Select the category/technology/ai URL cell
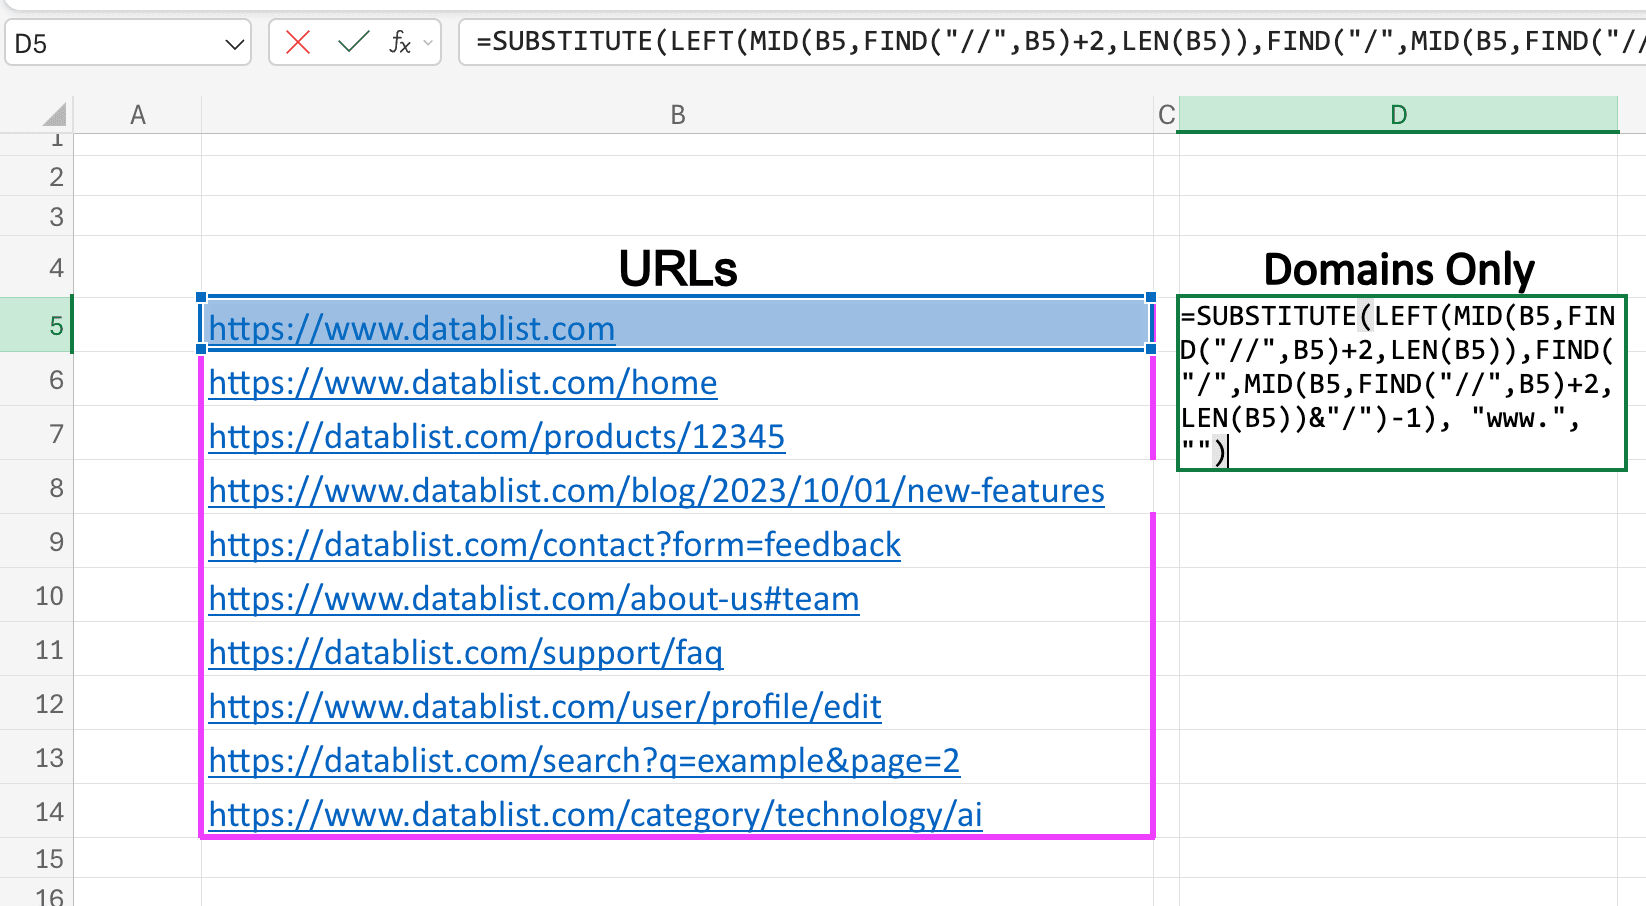 pos(595,814)
